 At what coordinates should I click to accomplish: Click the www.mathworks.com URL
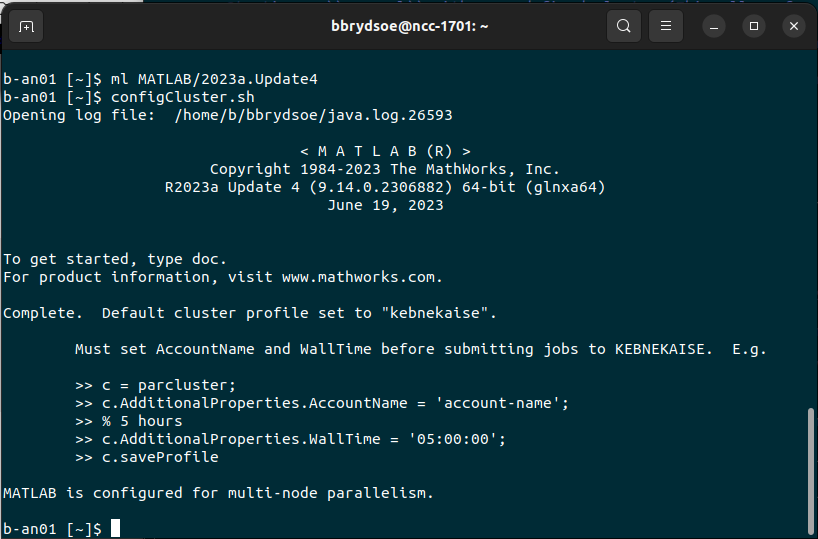pos(362,277)
